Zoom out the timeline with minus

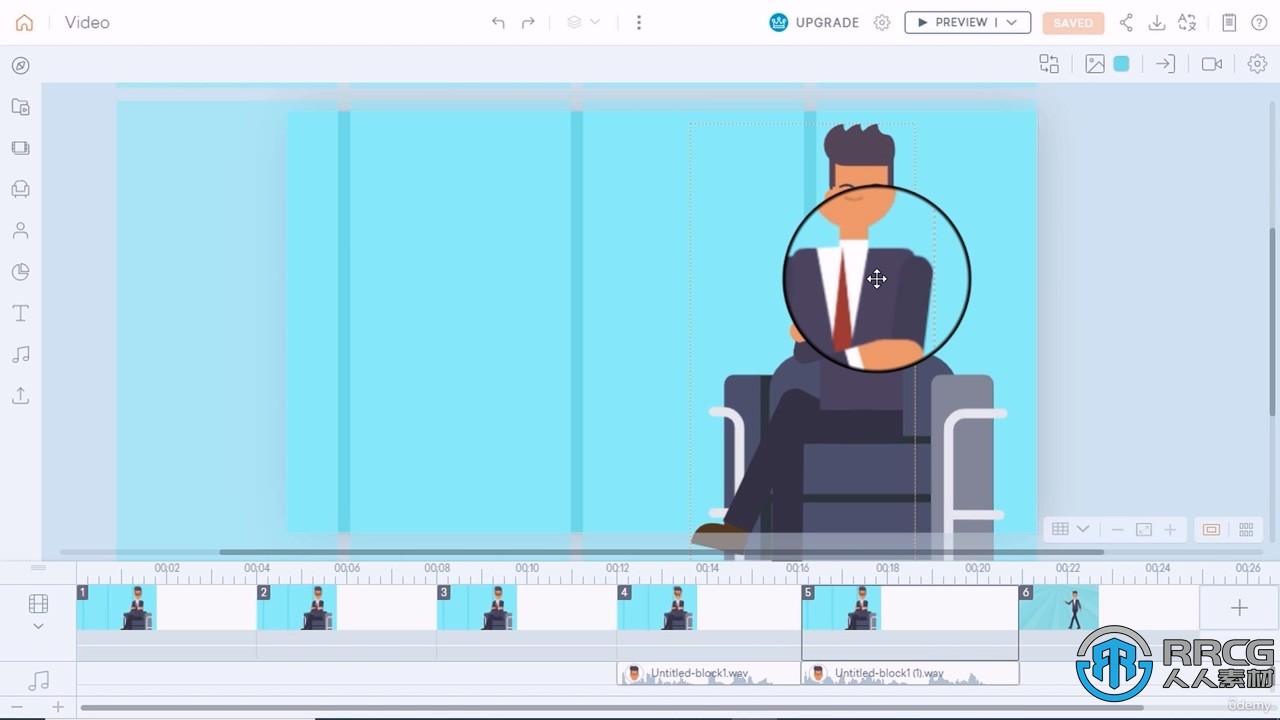pyautogui.click(x=17, y=707)
